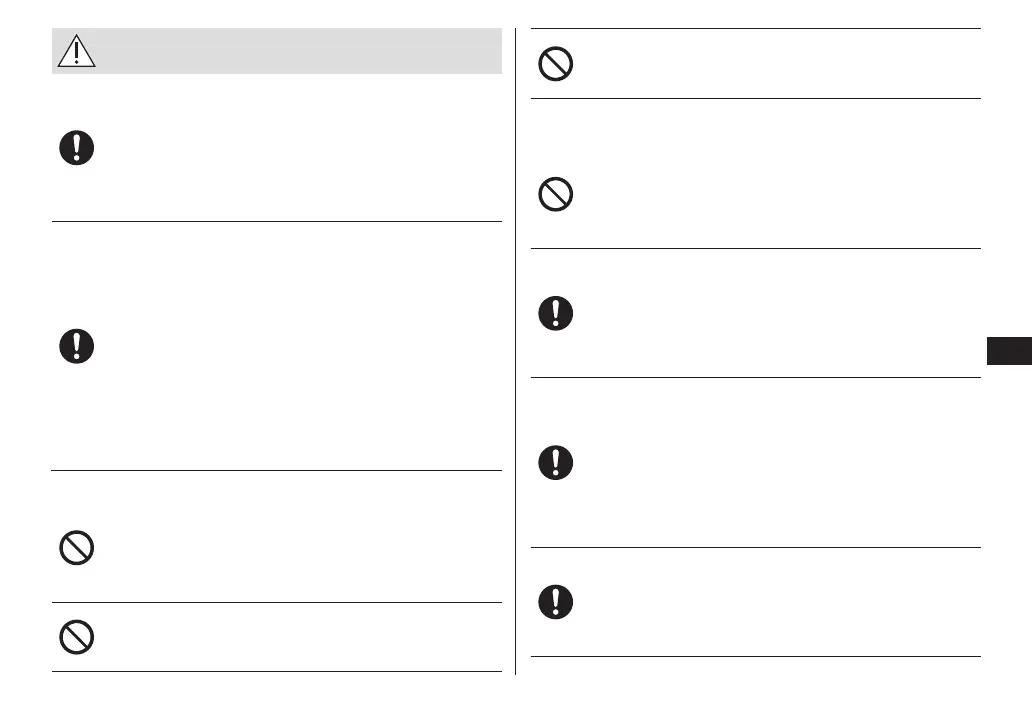Click the bottom prohibition icon in the left column
Screen dimensions: 1032x726
coord(77,637)
